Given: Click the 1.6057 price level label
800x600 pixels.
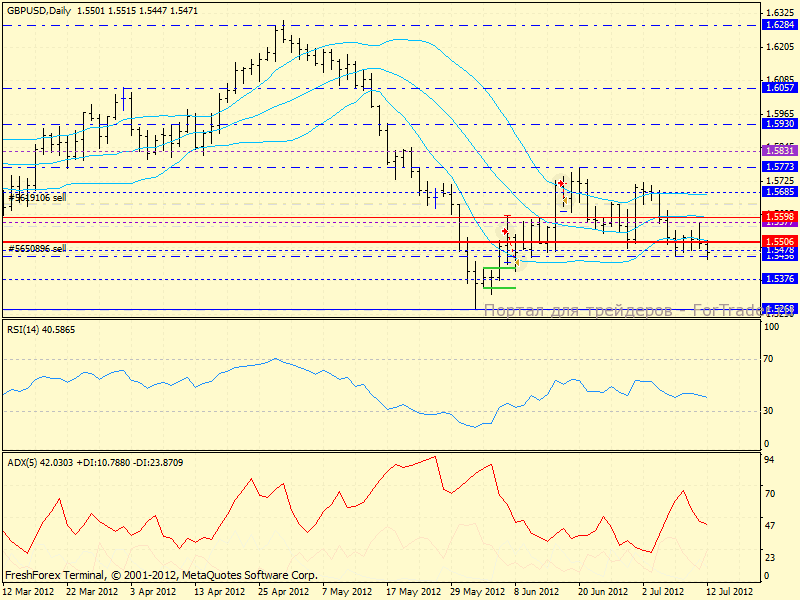Looking at the screenshot, I should point(778,88).
